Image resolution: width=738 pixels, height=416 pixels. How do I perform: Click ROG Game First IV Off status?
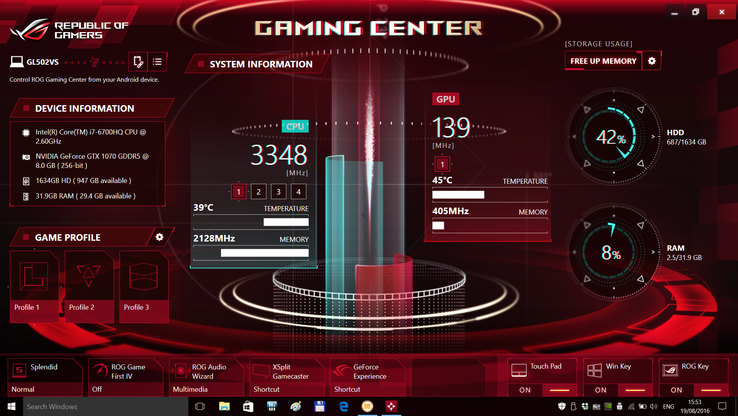[x=97, y=389]
